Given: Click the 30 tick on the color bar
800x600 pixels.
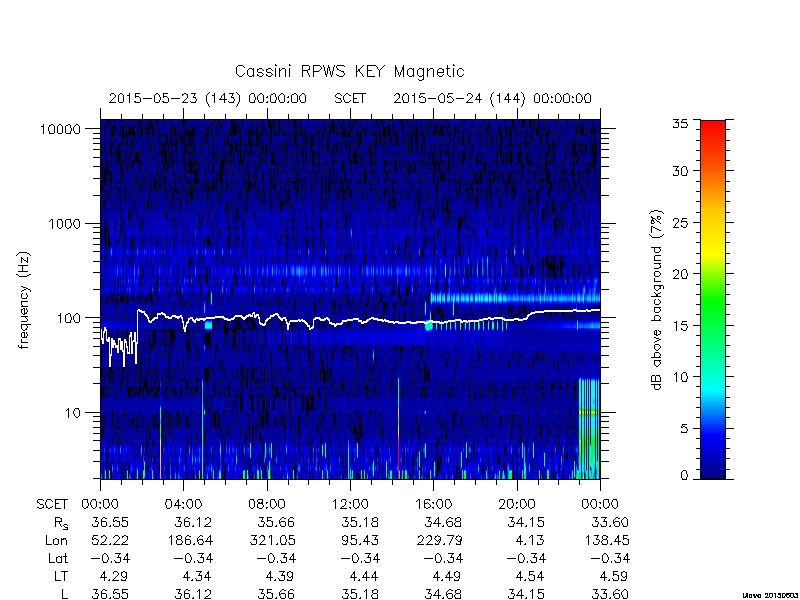Looking at the screenshot, I should (681, 171).
